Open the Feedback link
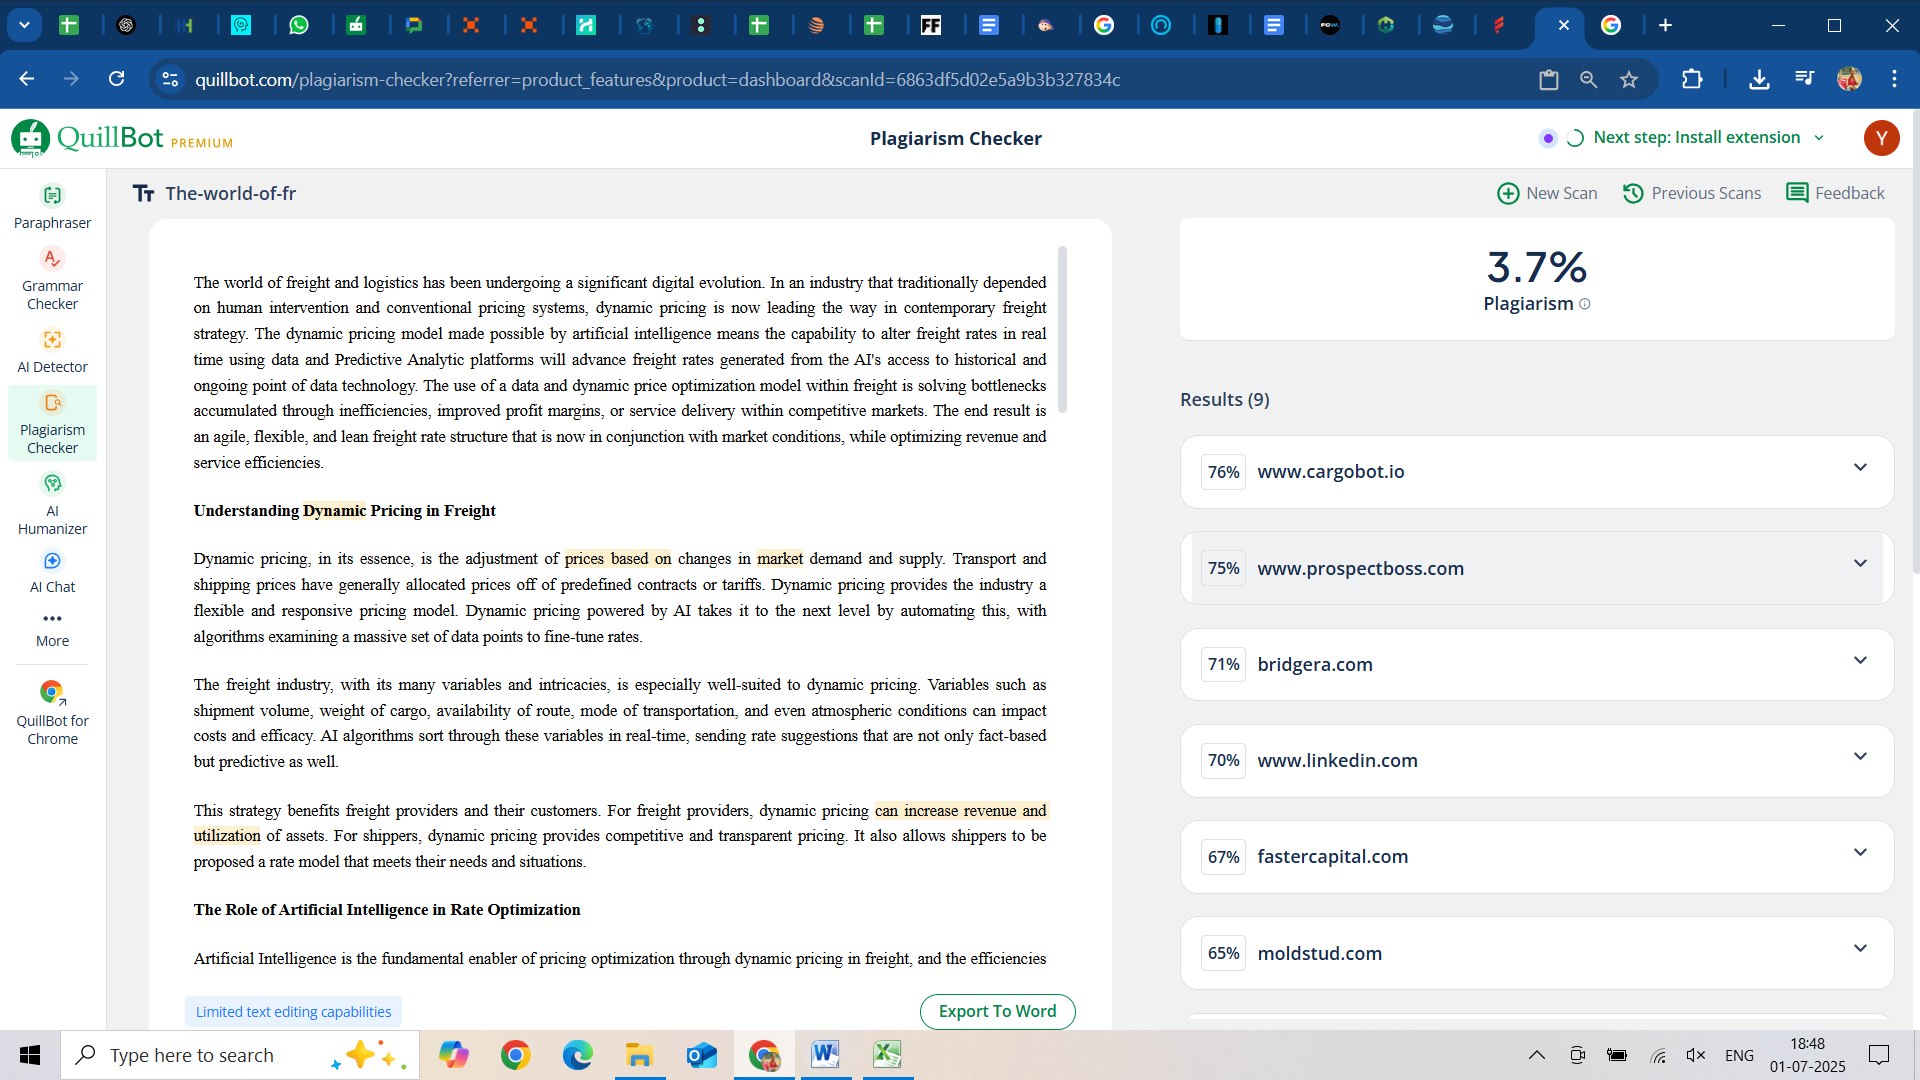The image size is (1920, 1080). (1835, 193)
